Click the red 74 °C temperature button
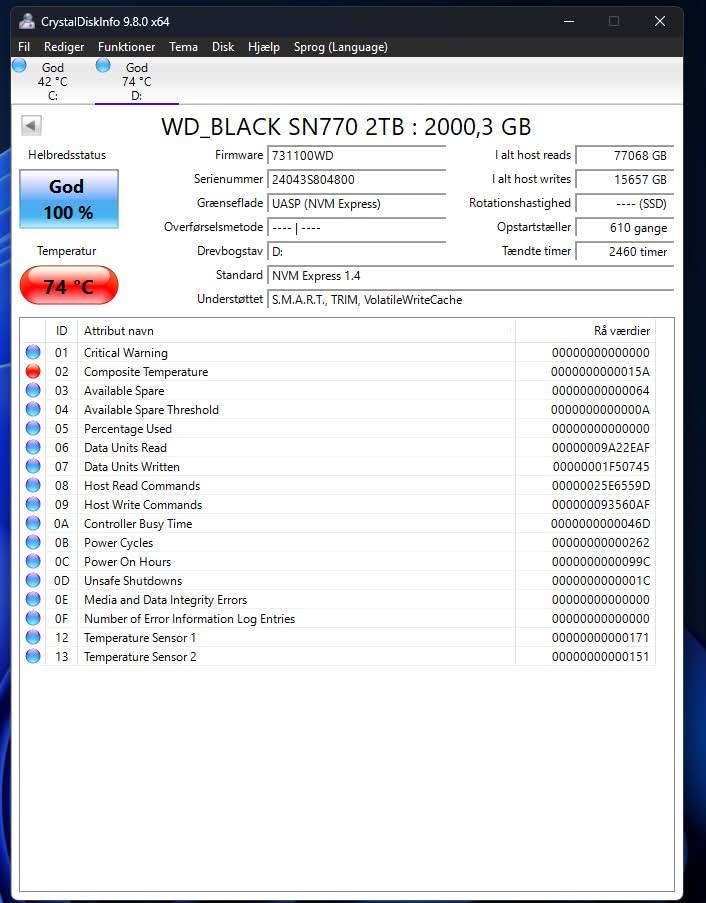This screenshot has width=706, height=903. (x=69, y=285)
